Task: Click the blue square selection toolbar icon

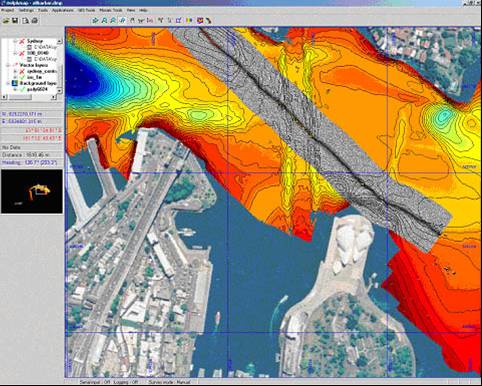Action: 179,21
